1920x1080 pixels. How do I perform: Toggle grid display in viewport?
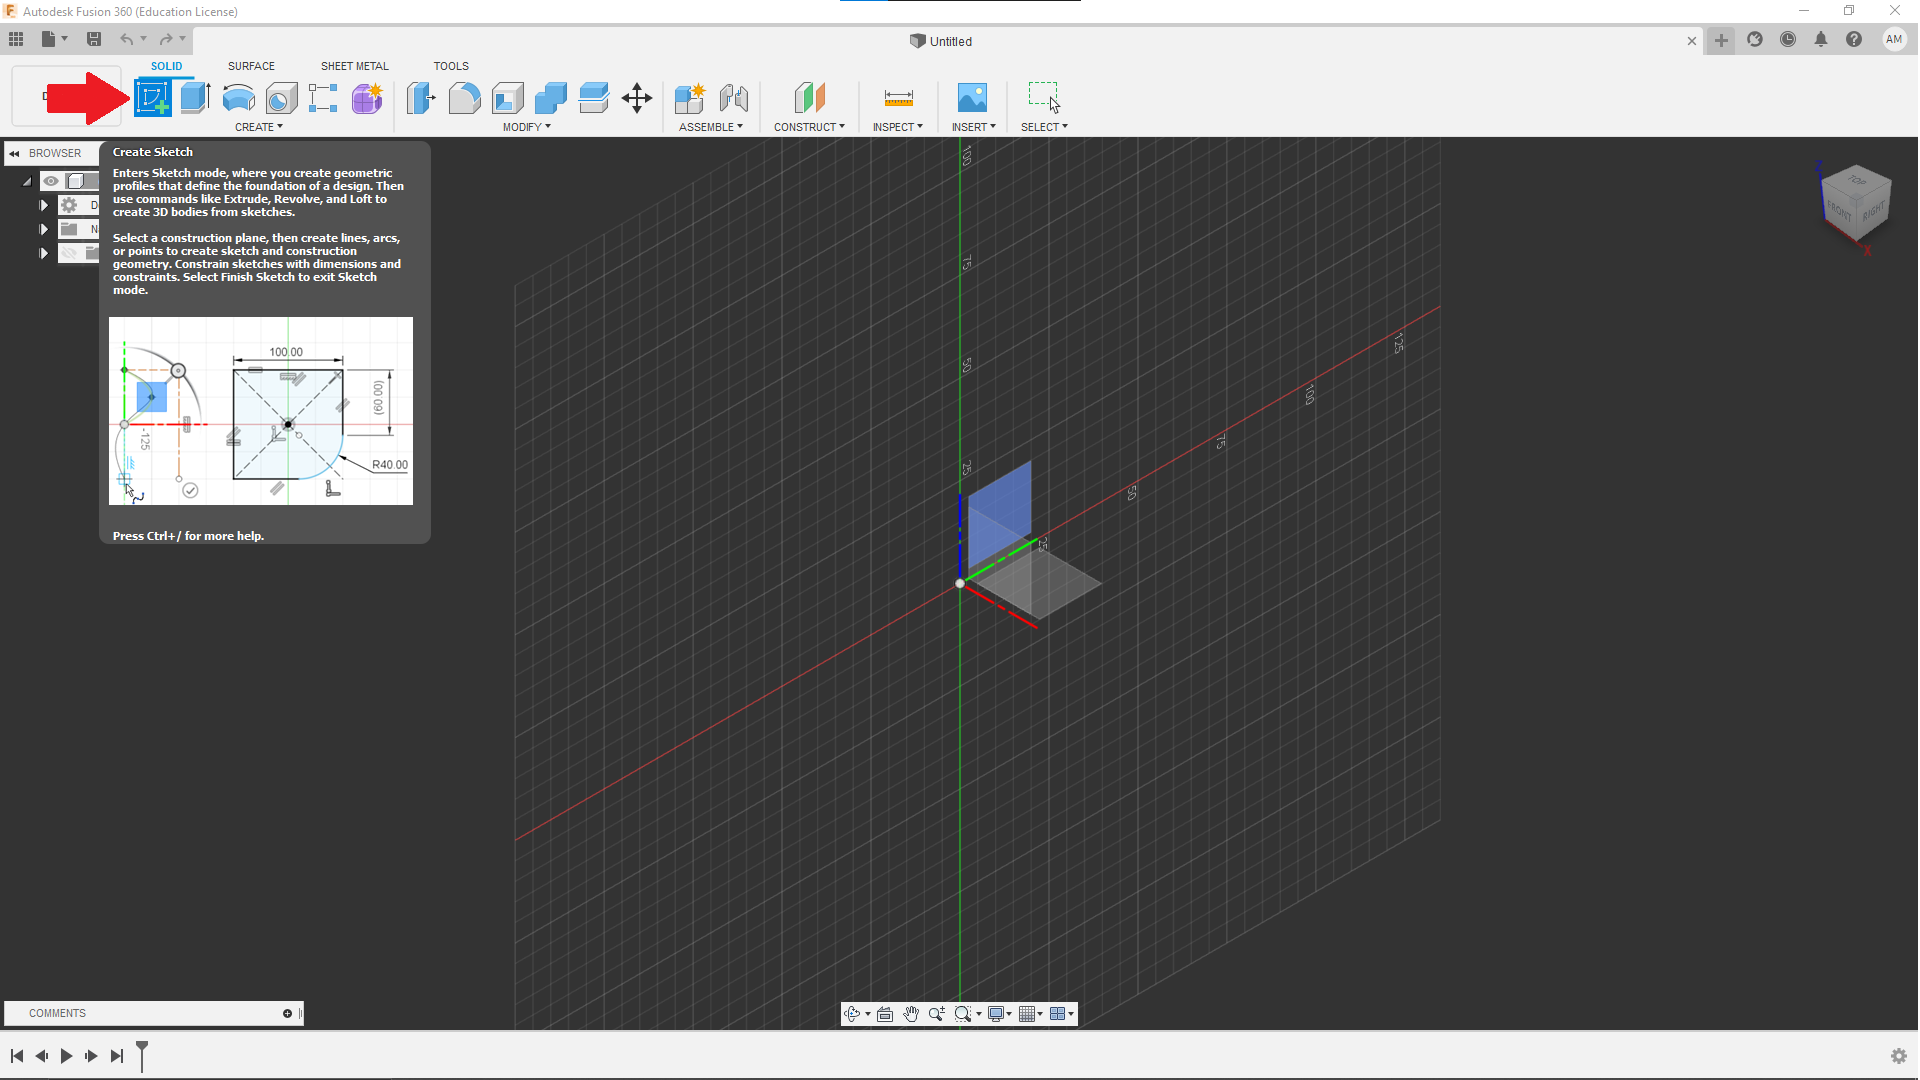pos(1027,1013)
